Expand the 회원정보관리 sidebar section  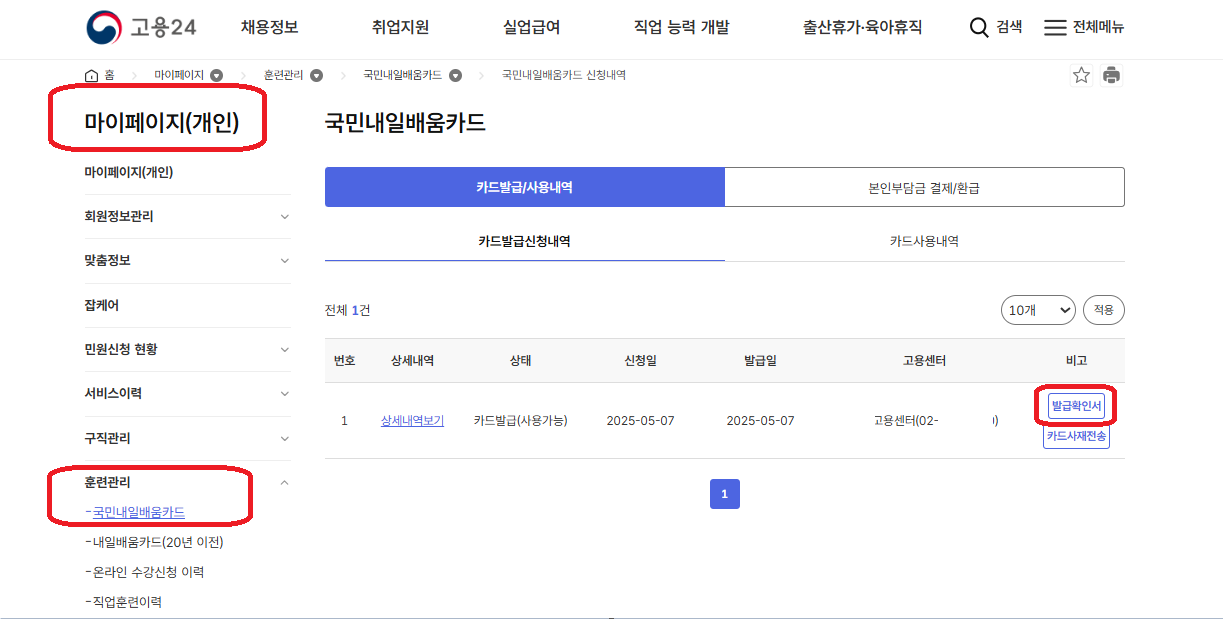coord(286,216)
